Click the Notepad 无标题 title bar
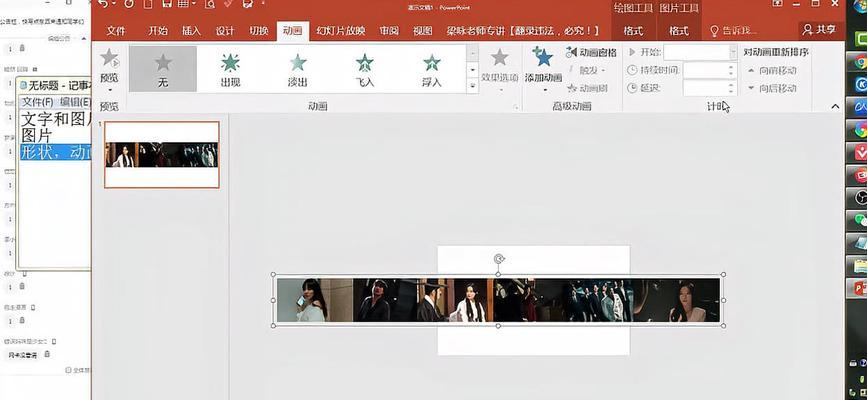The image size is (867, 400). tap(54, 86)
